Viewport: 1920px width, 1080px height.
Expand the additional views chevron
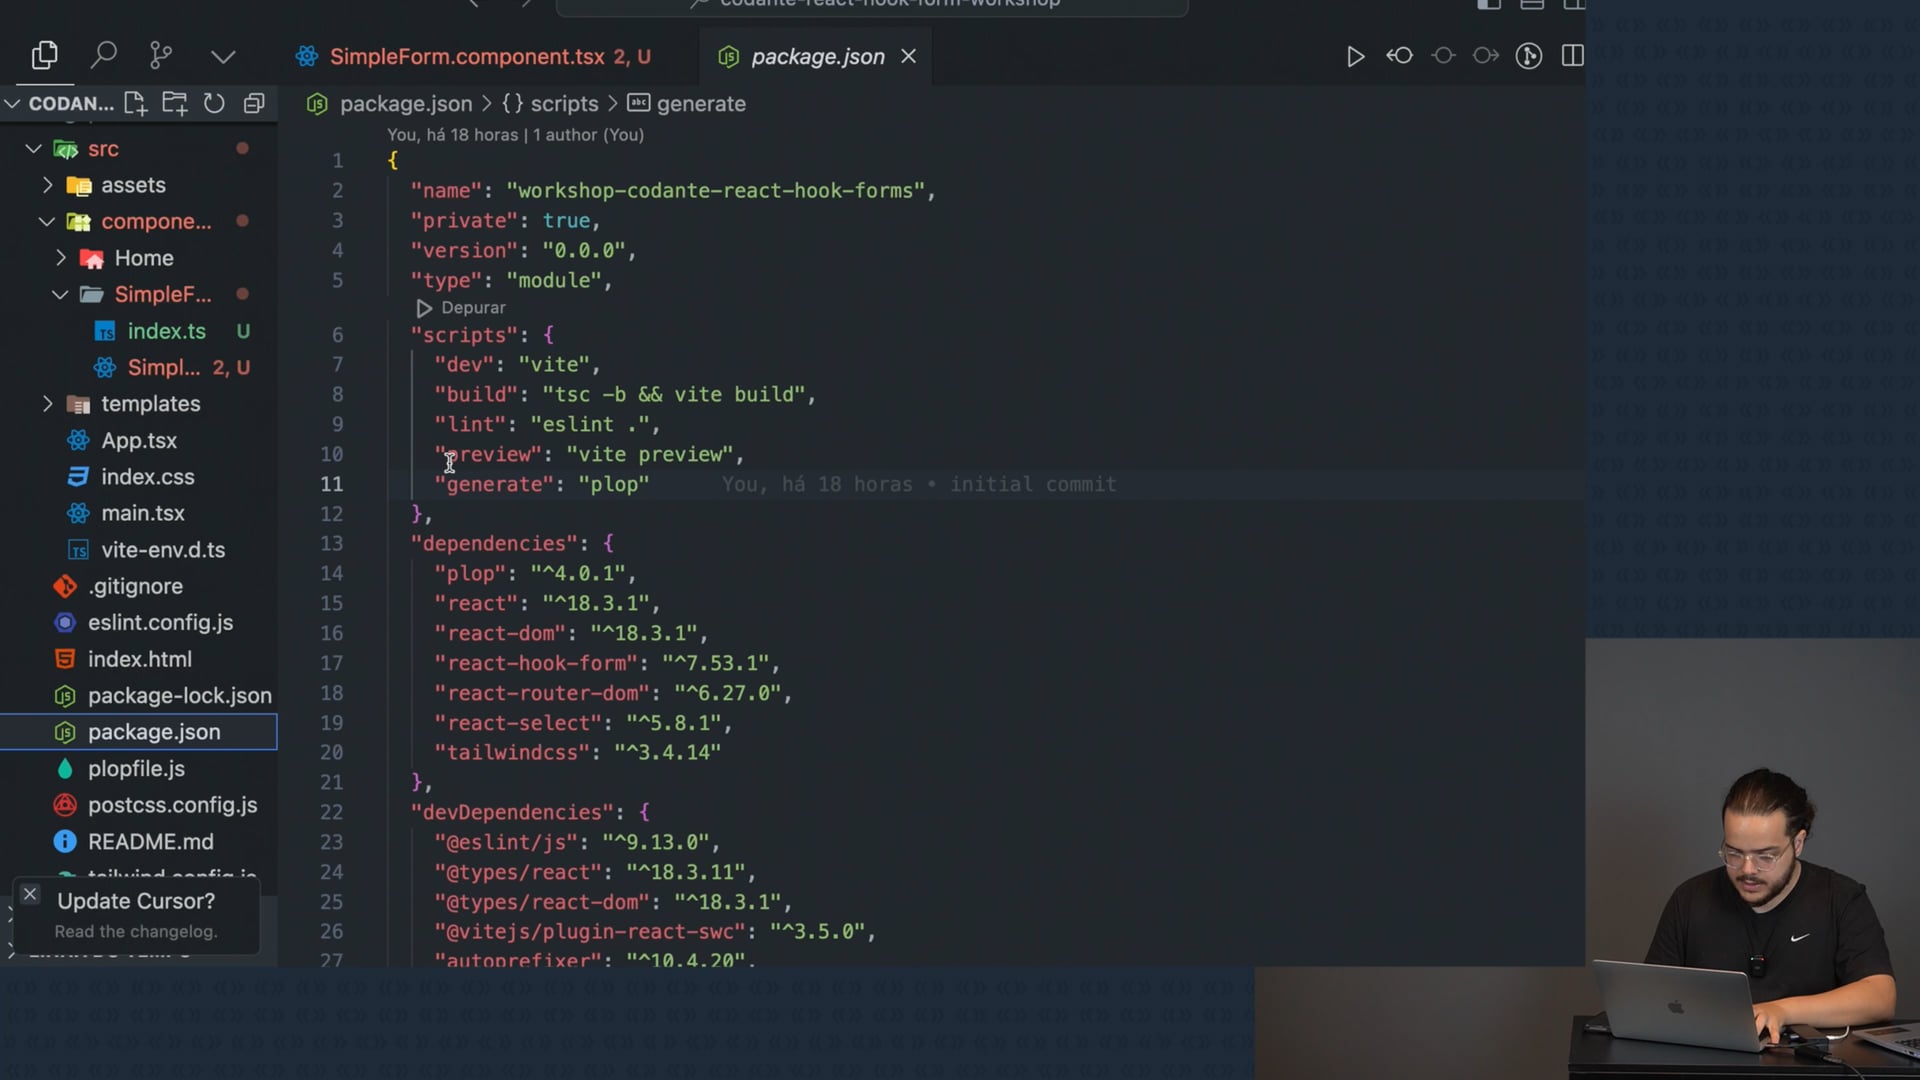click(223, 56)
